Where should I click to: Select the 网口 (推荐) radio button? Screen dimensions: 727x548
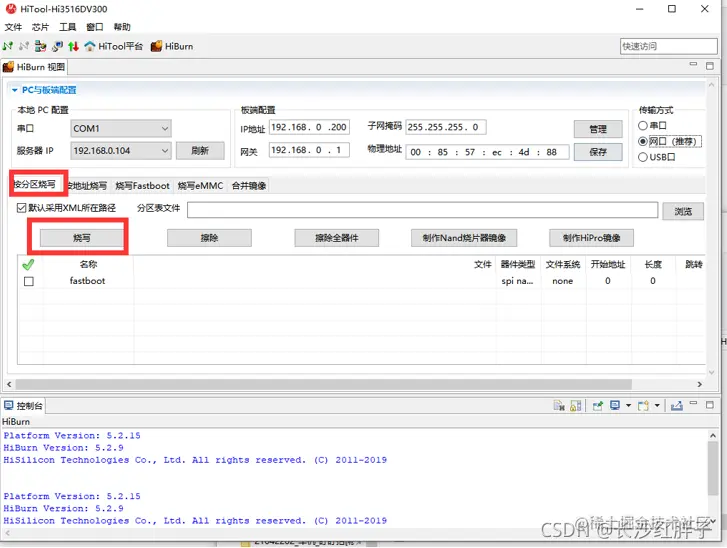pos(643,141)
